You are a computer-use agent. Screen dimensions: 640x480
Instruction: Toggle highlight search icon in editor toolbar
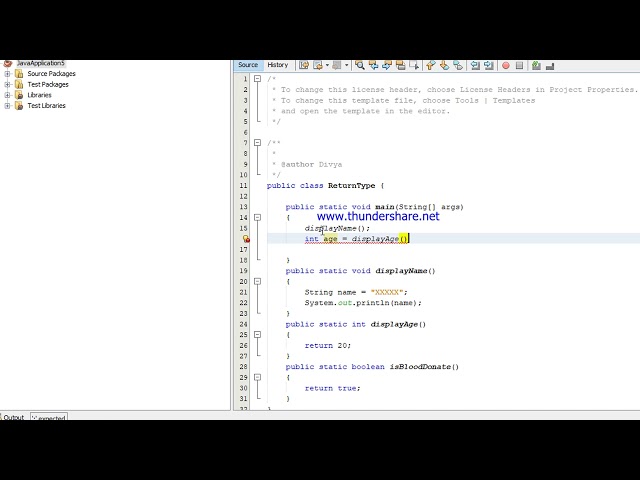click(401, 65)
